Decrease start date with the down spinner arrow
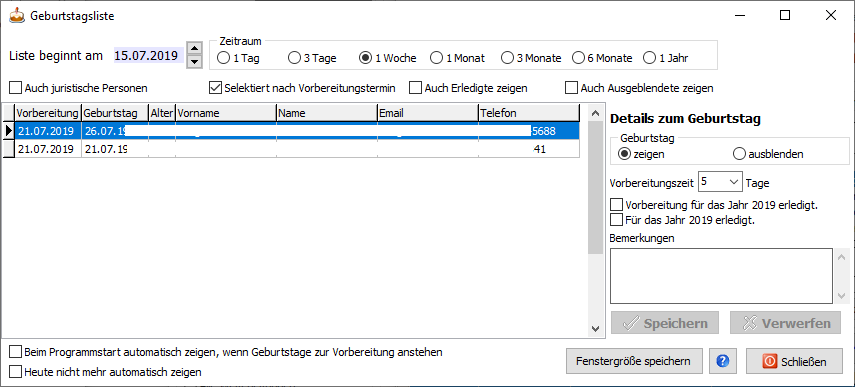The image size is (855, 387). point(194,61)
